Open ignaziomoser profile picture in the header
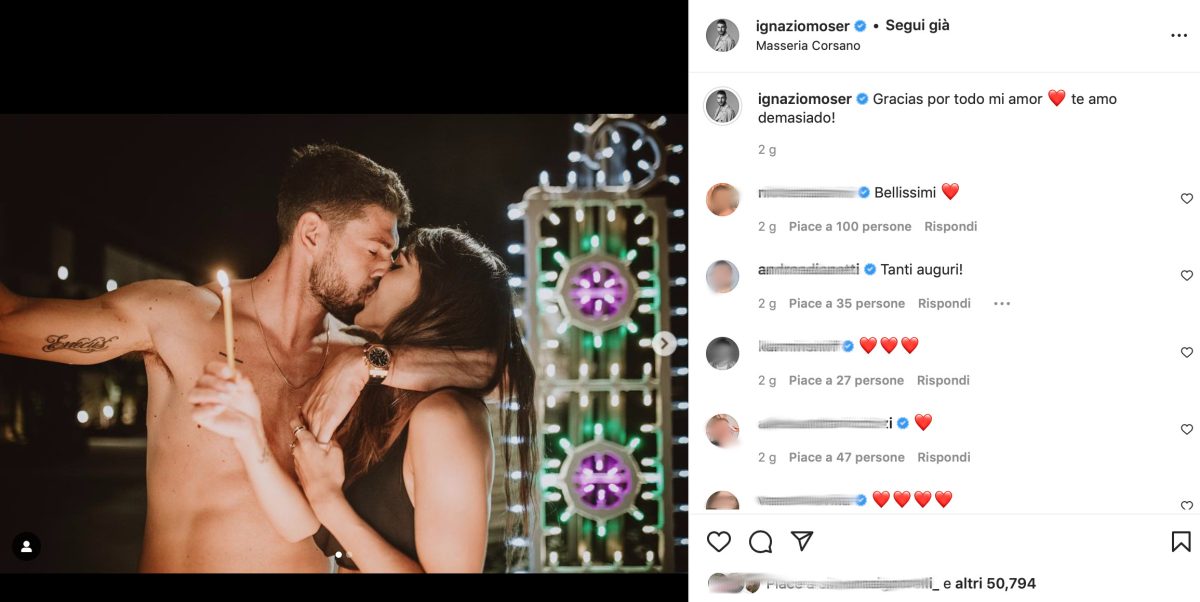The height and width of the screenshot is (602, 1200). [x=722, y=35]
